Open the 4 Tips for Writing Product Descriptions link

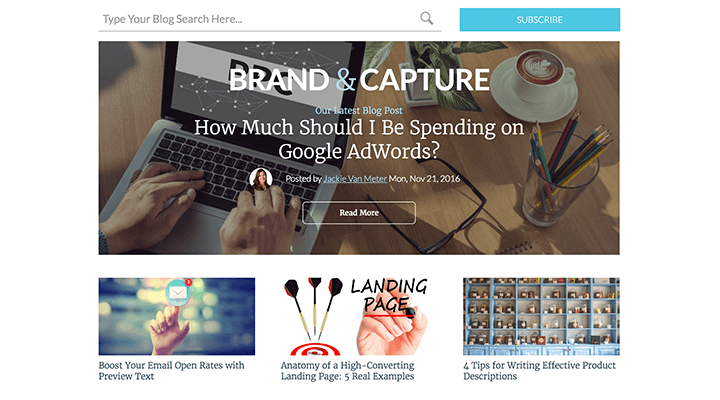tap(539, 371)
